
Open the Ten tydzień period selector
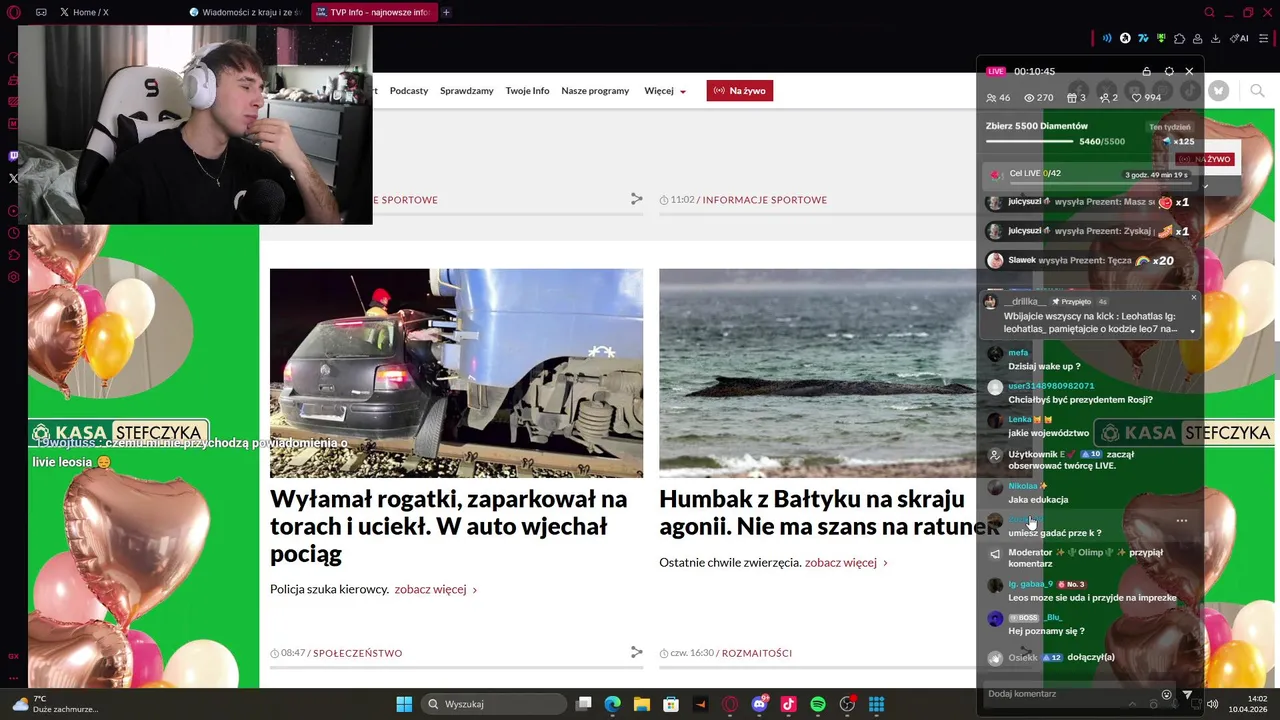point(1169,127)
